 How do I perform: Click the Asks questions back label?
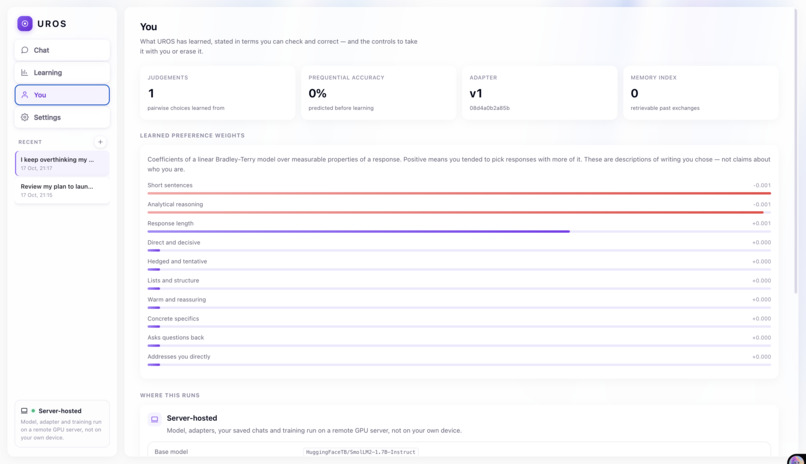[x=176, y=338]
